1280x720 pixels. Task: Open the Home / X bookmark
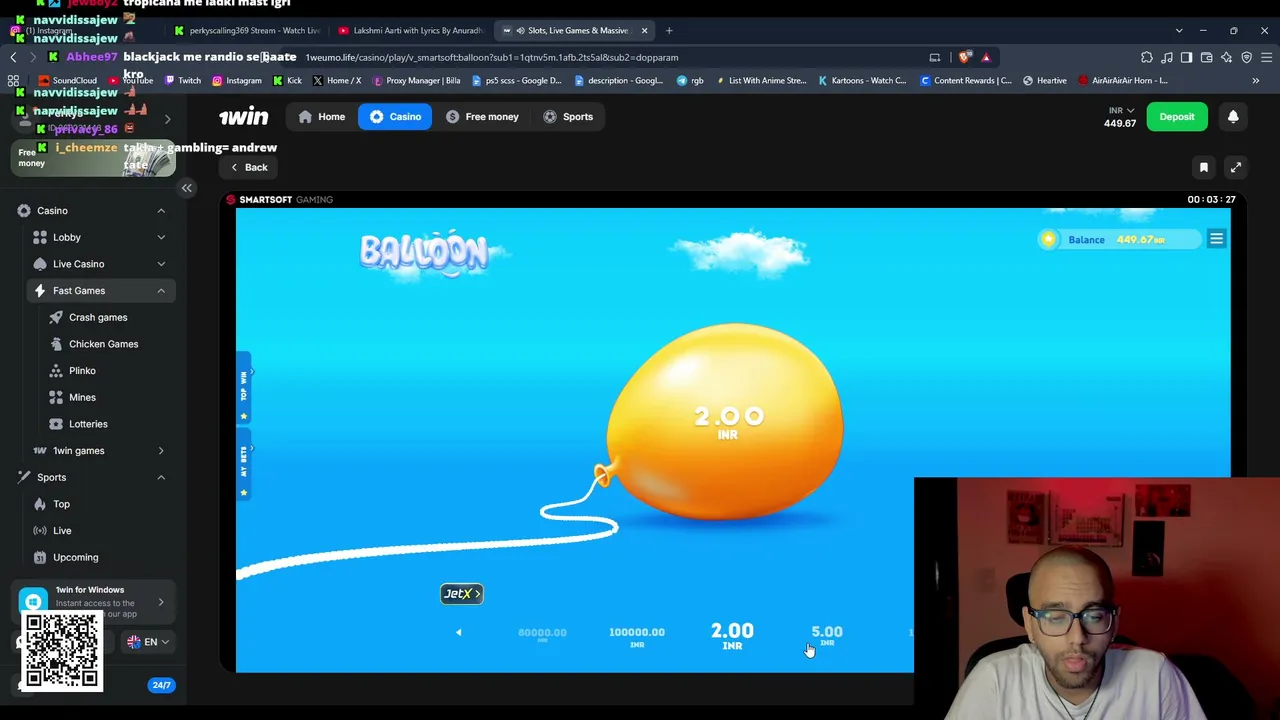337,81
